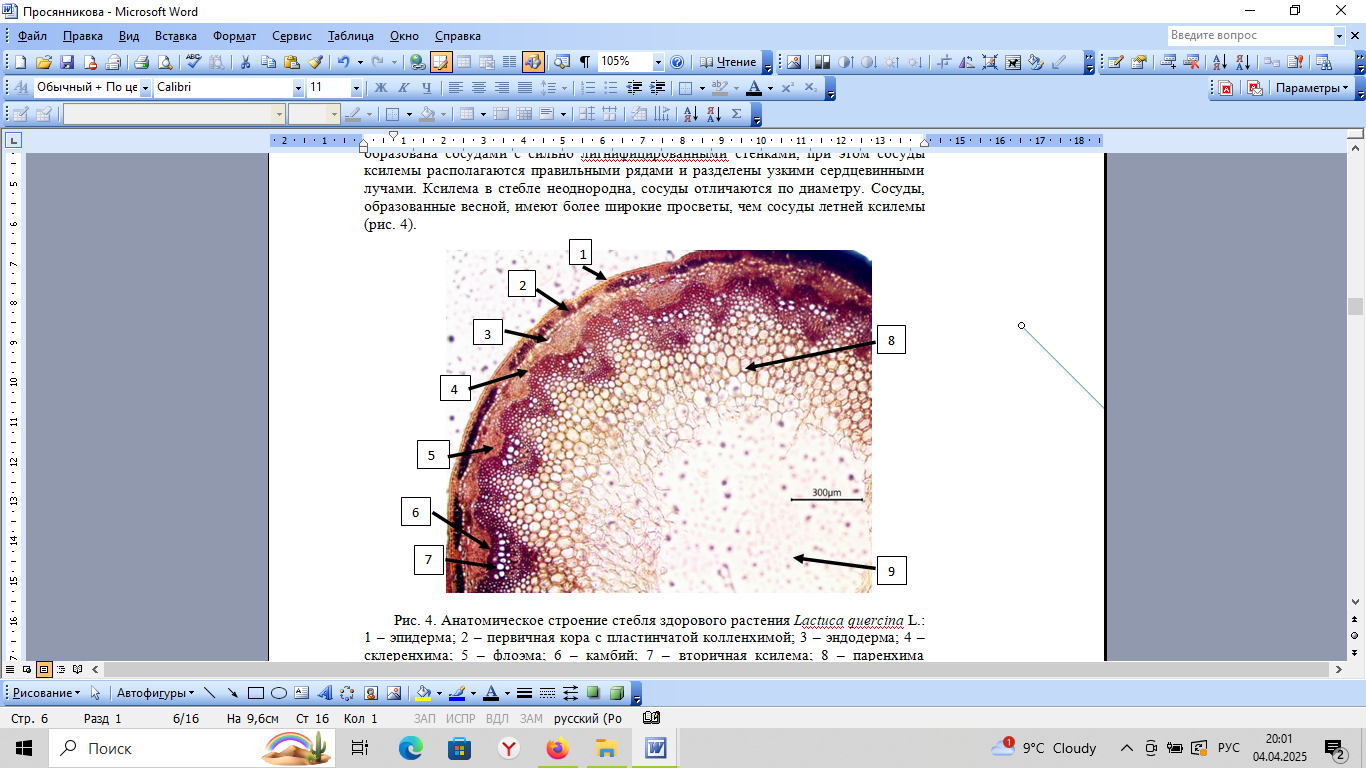Open File Explorer from the taskbar

point(606,748)
